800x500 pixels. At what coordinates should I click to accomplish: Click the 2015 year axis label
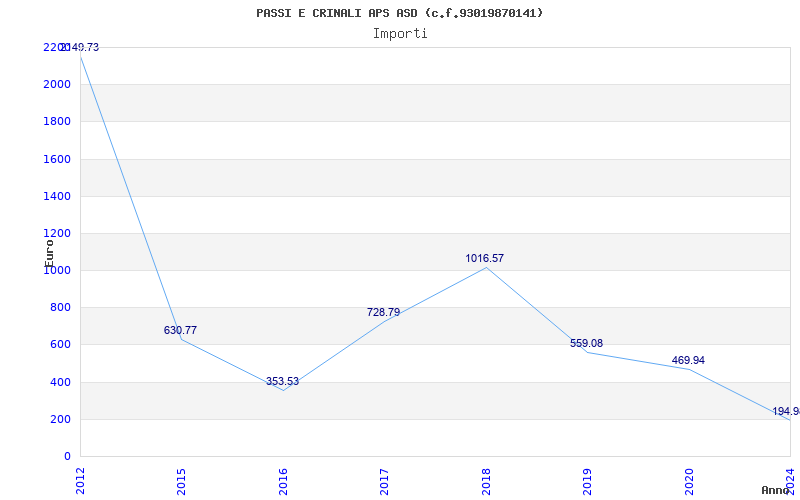pyautogui.click(x=181, y=481)
